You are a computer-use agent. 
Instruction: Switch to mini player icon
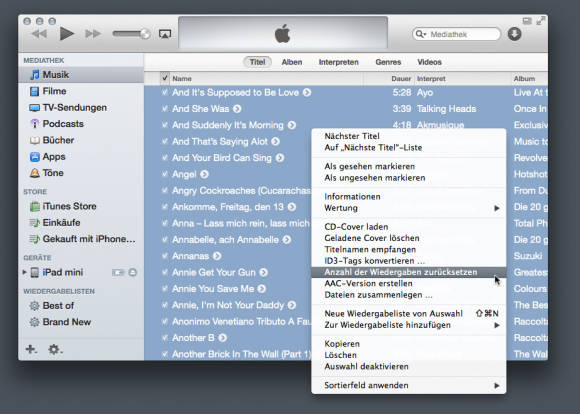[x=527, y=21]
